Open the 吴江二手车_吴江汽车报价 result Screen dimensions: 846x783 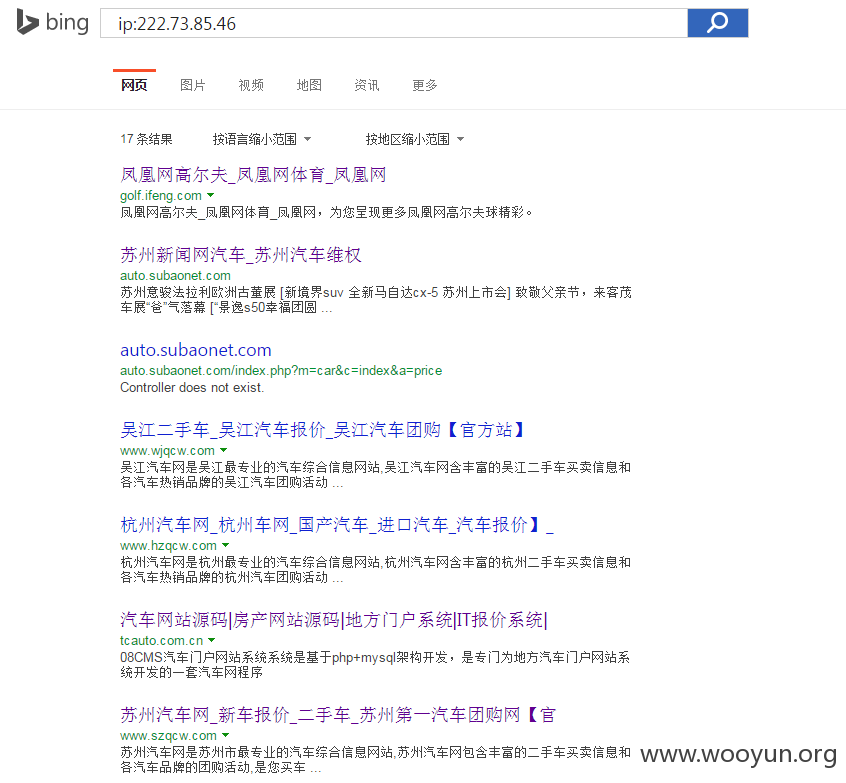(322, 430)
